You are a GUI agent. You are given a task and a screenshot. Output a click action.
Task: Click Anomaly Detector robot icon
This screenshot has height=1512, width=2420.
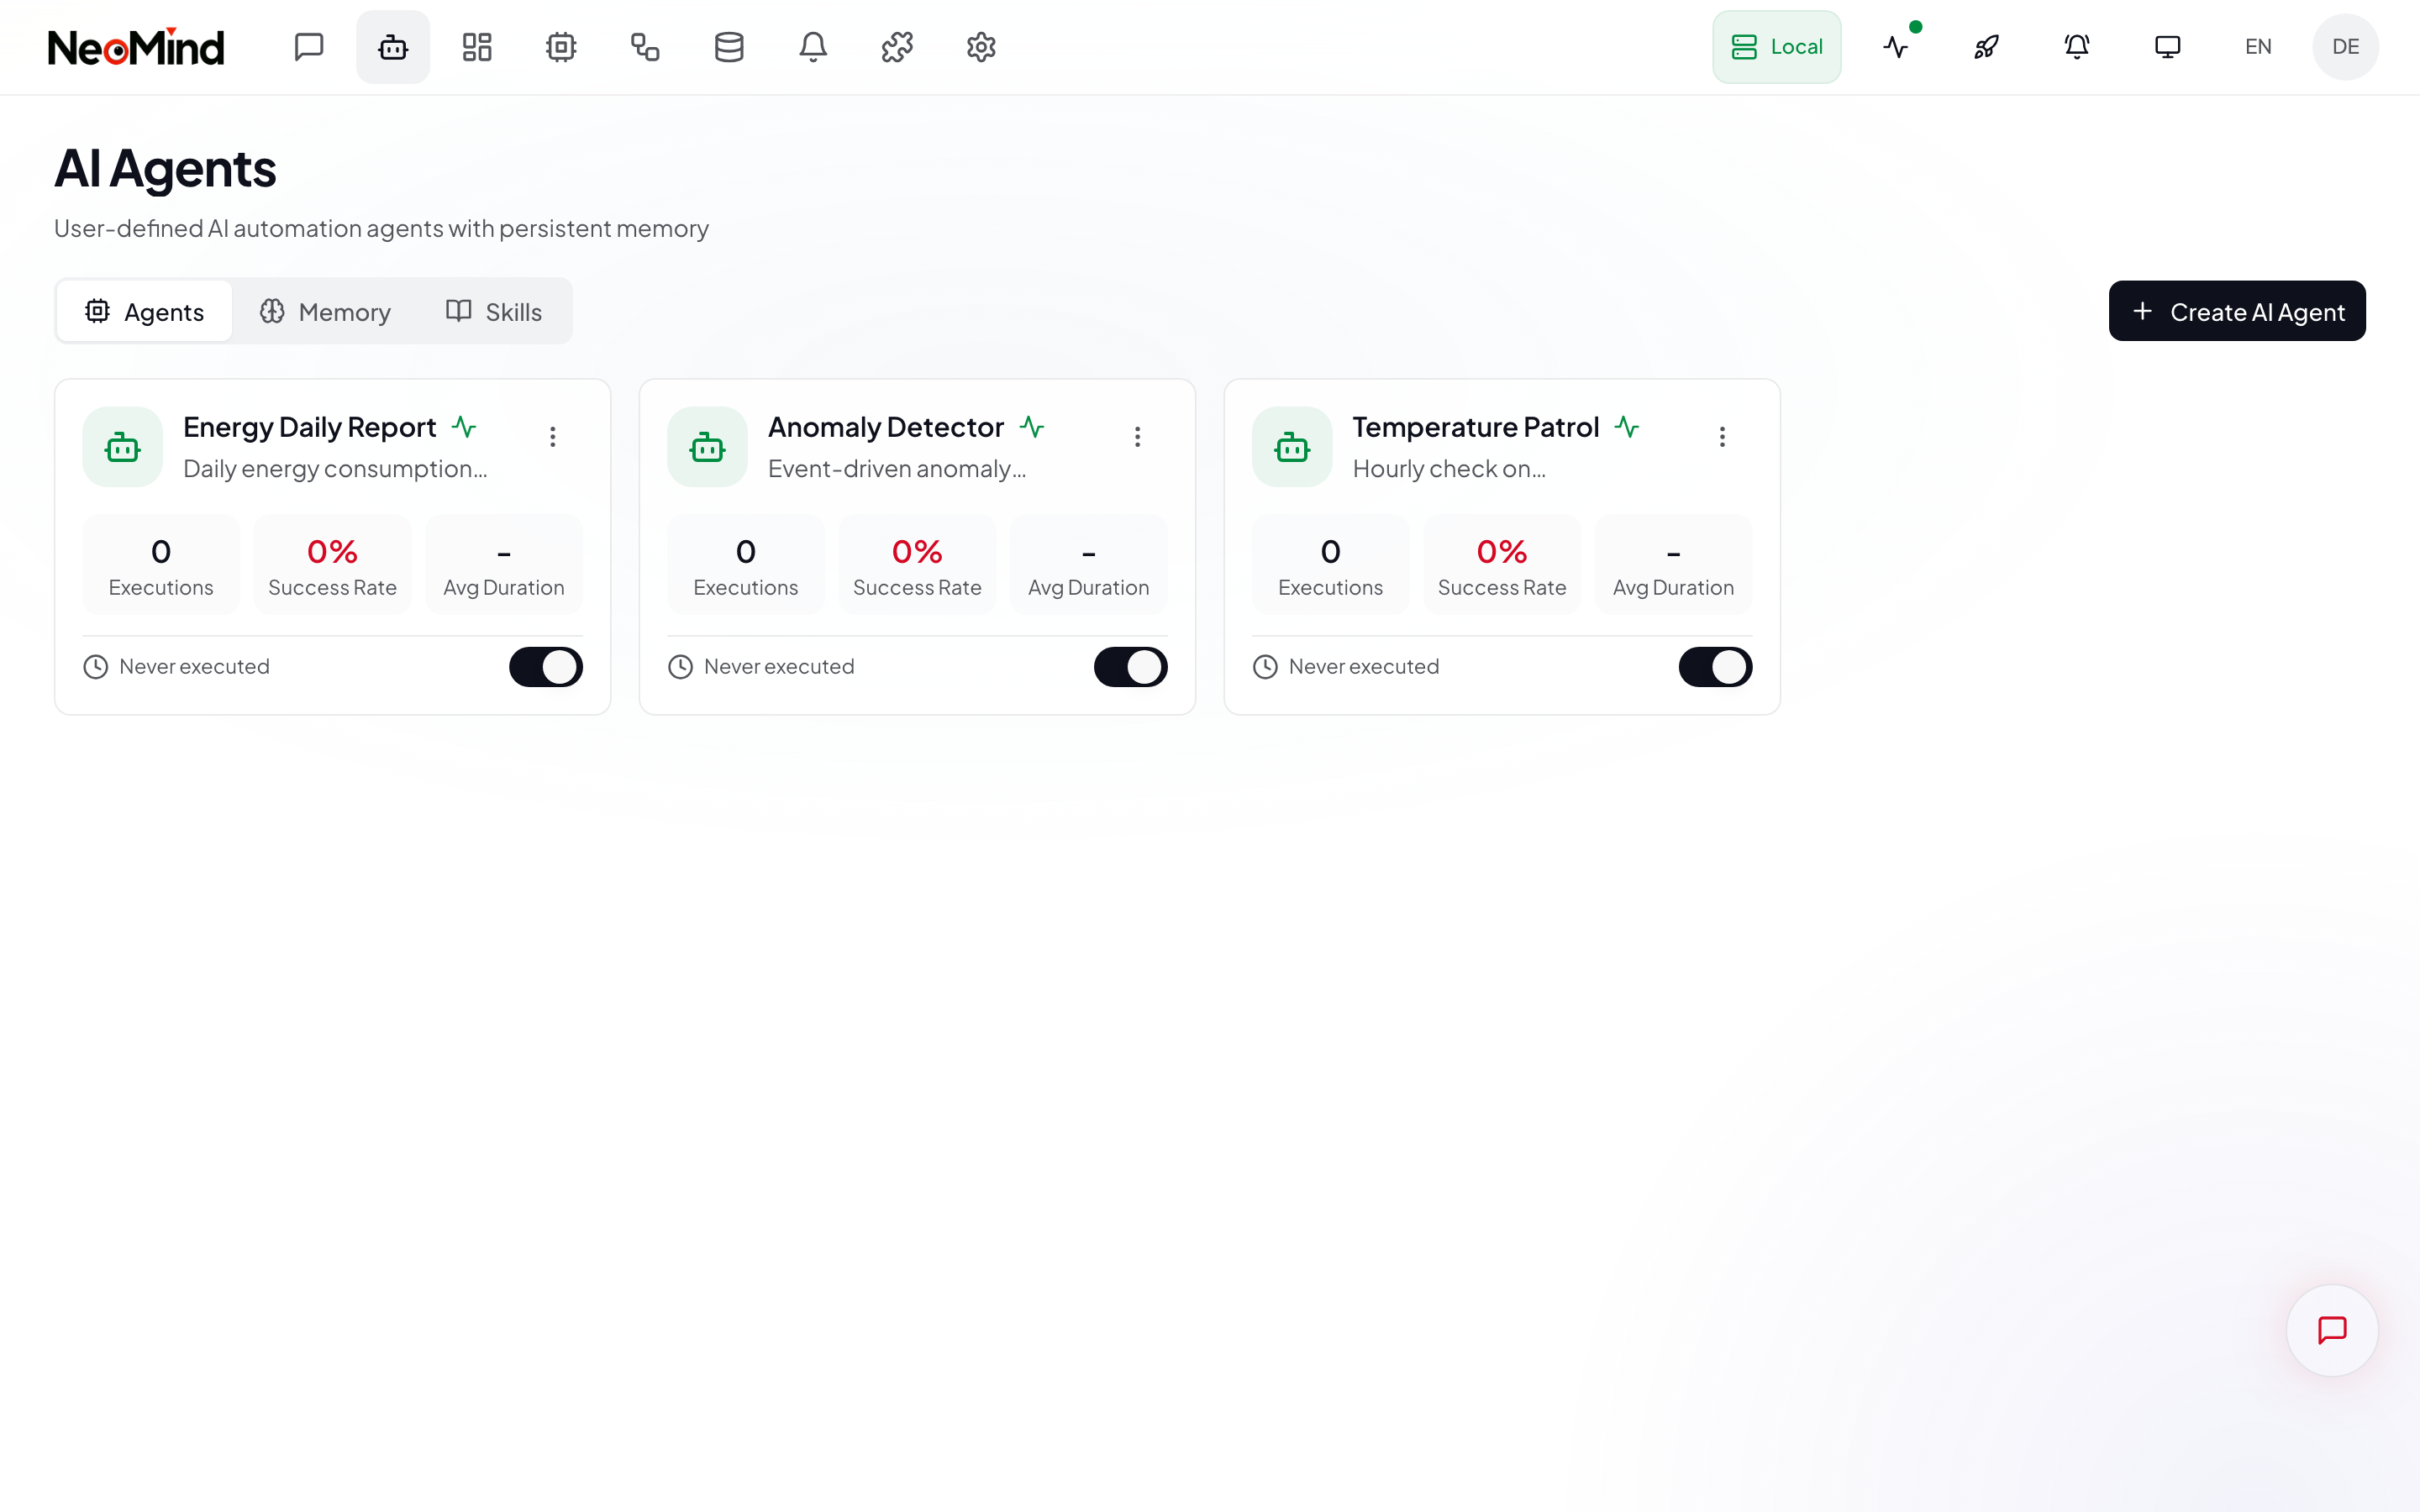708,447
